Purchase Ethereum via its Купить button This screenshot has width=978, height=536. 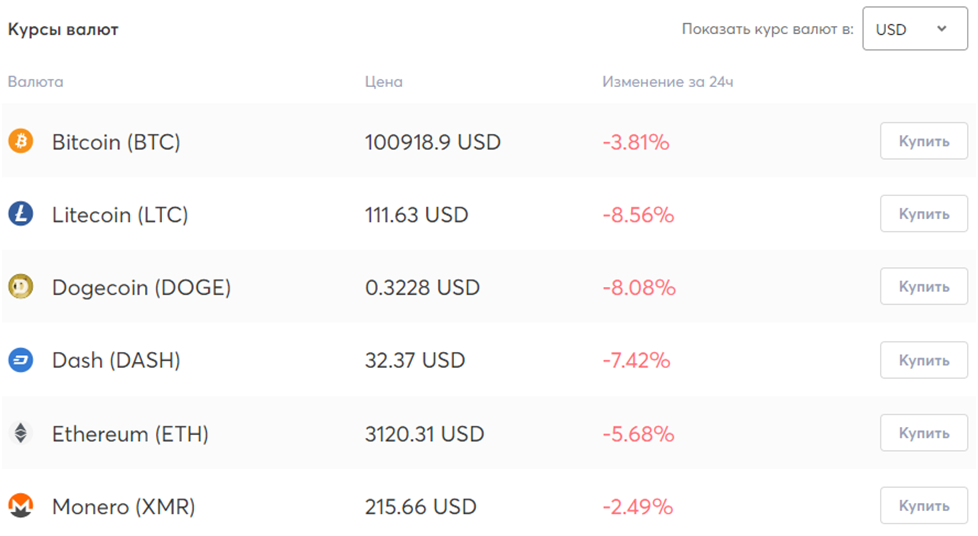pyautogui.click(x=924, y=433)
